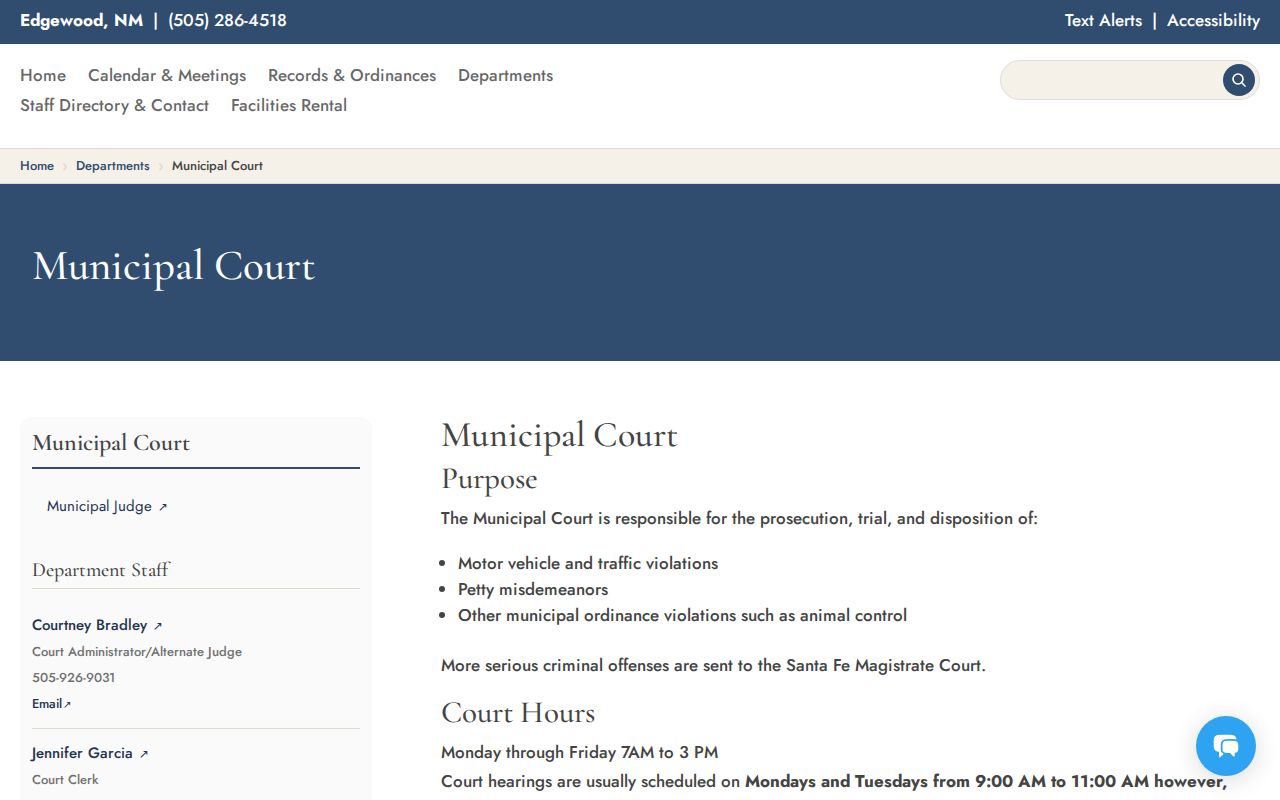
Task: Click the Department Staff heading
Action: point(101,570)
